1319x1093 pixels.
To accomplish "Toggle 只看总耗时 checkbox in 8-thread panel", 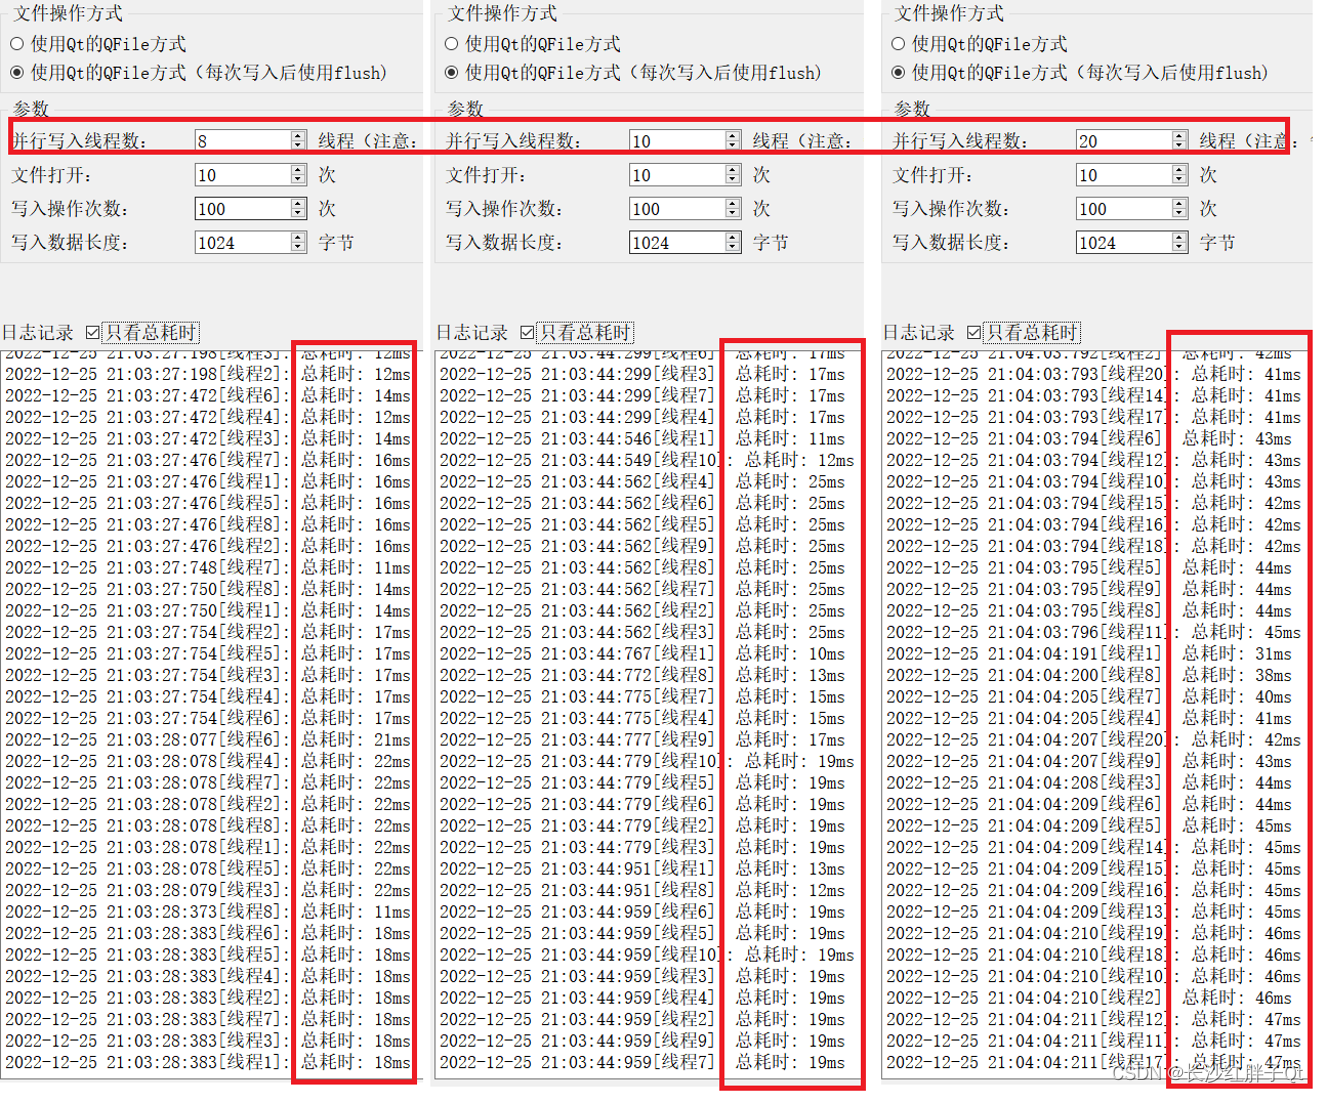I will (93, 333).
